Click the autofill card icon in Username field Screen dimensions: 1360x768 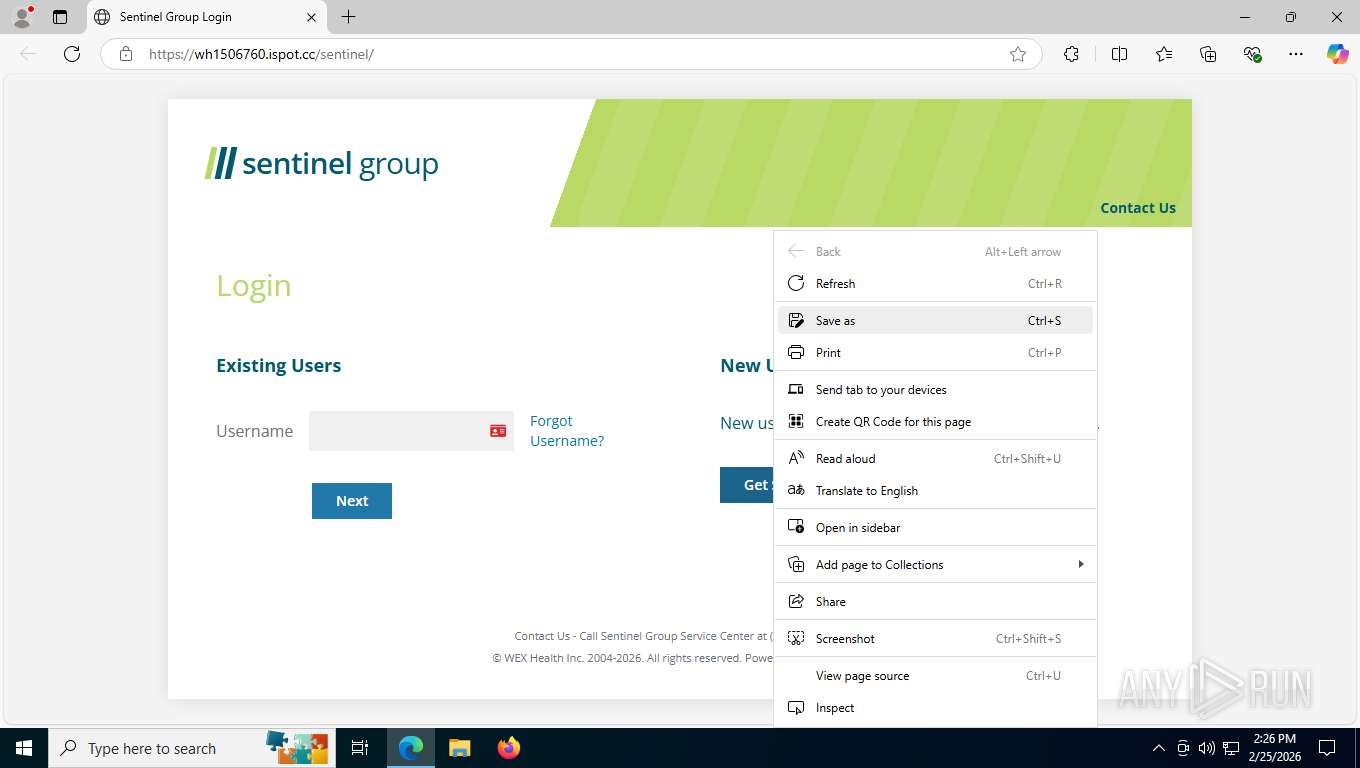(x=498, y=431)
